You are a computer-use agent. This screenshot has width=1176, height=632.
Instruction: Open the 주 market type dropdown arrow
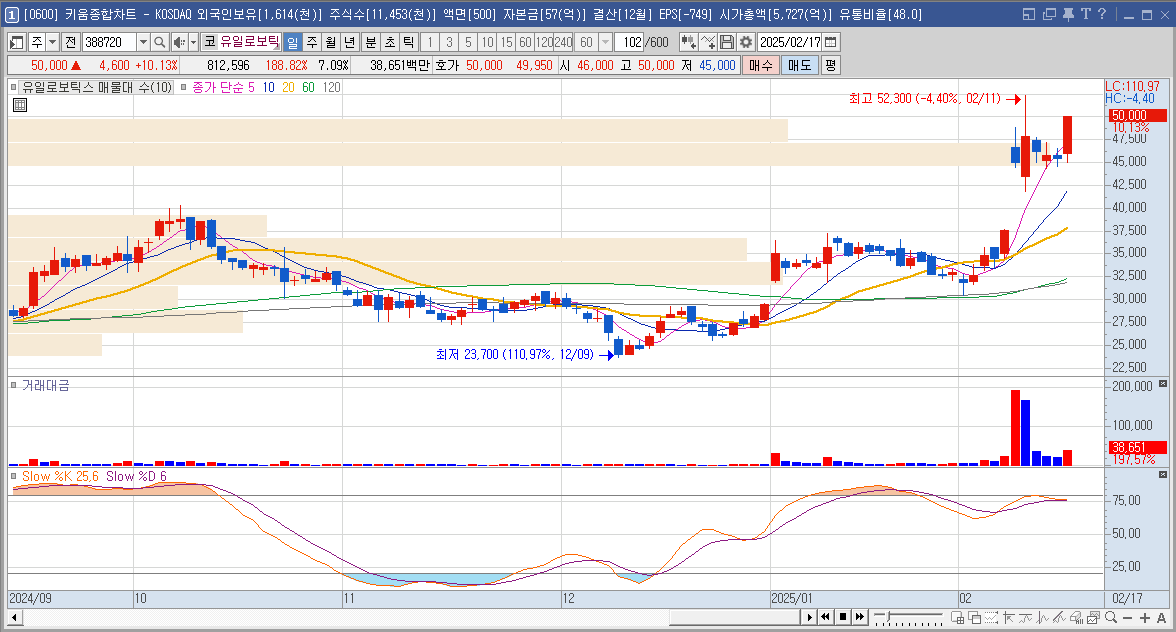(52, 43)
